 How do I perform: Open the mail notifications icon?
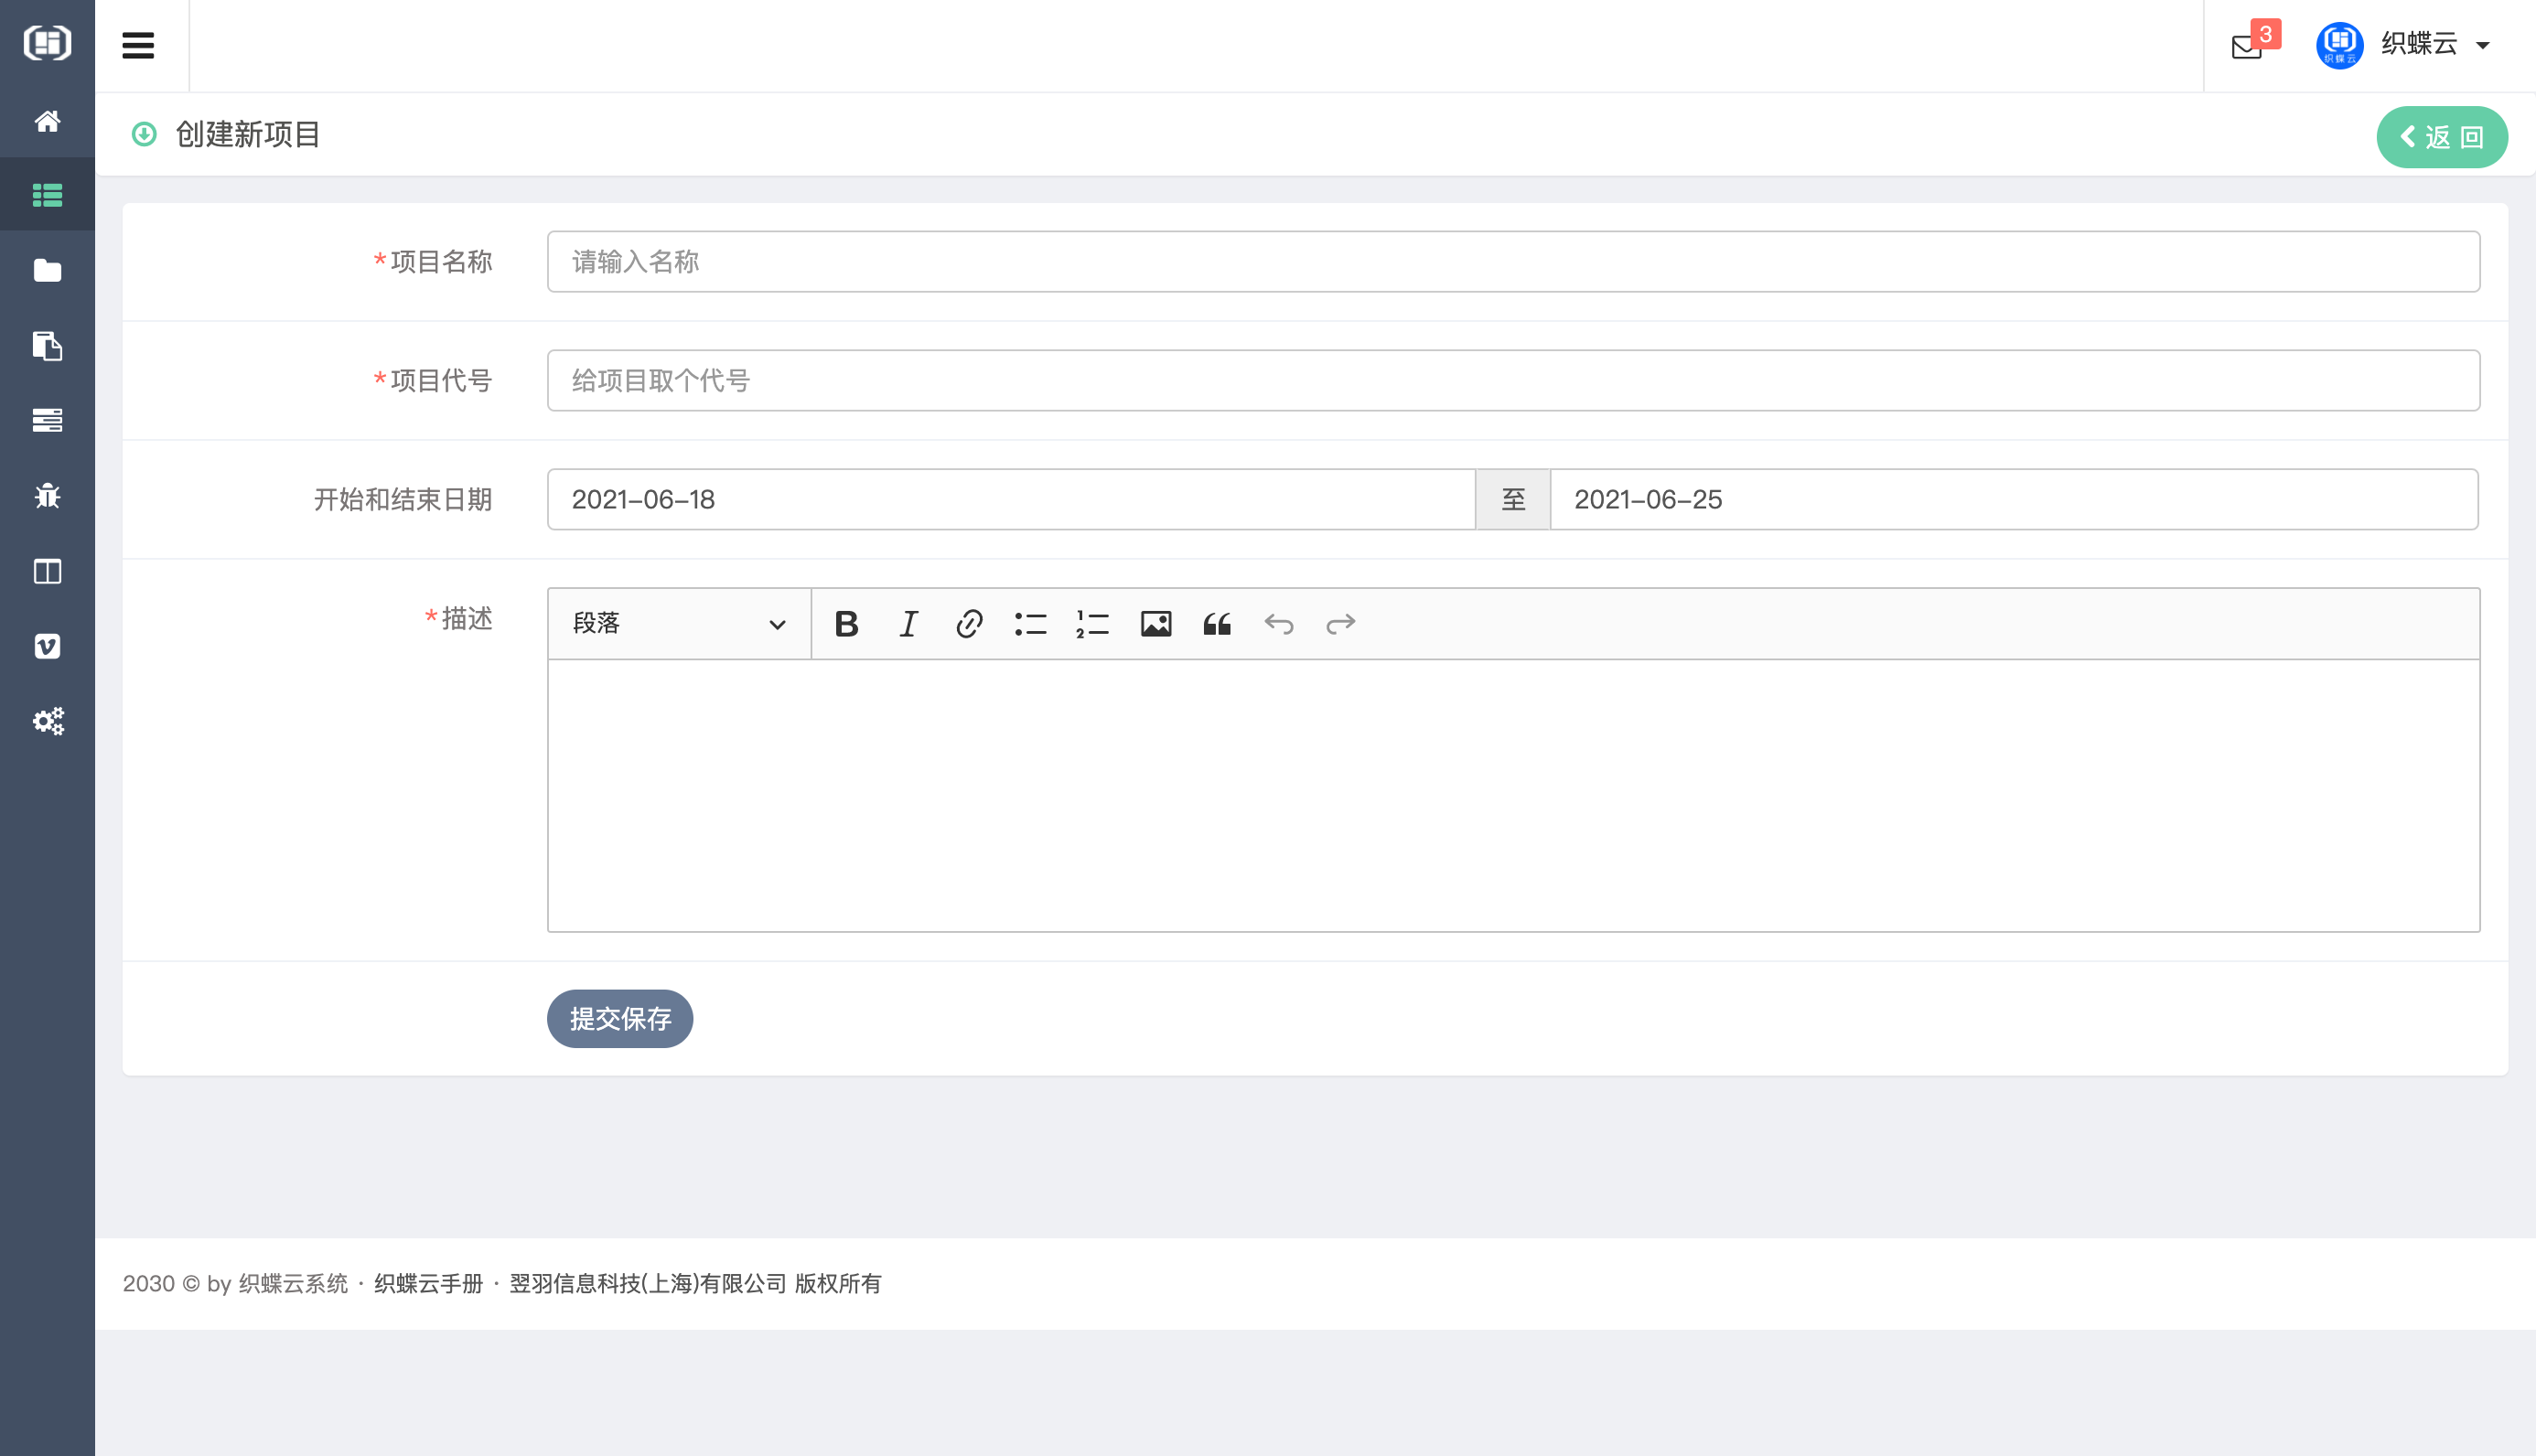[2246, 46]
